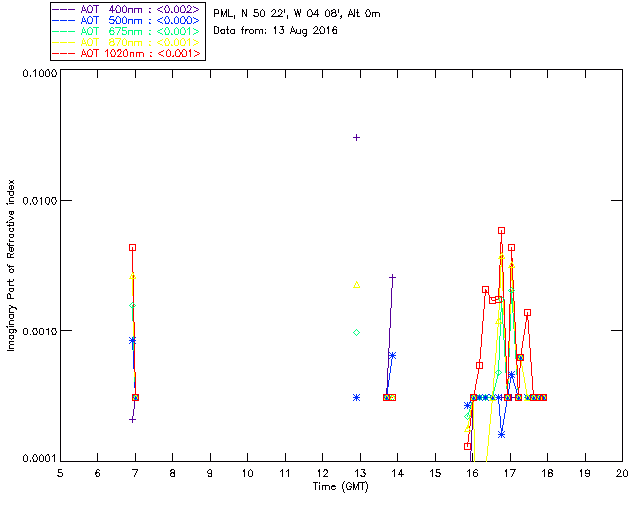640x512 pixels.
Task: Select the blue asterisk marker near 14 GMT
Action: point(392,356)
